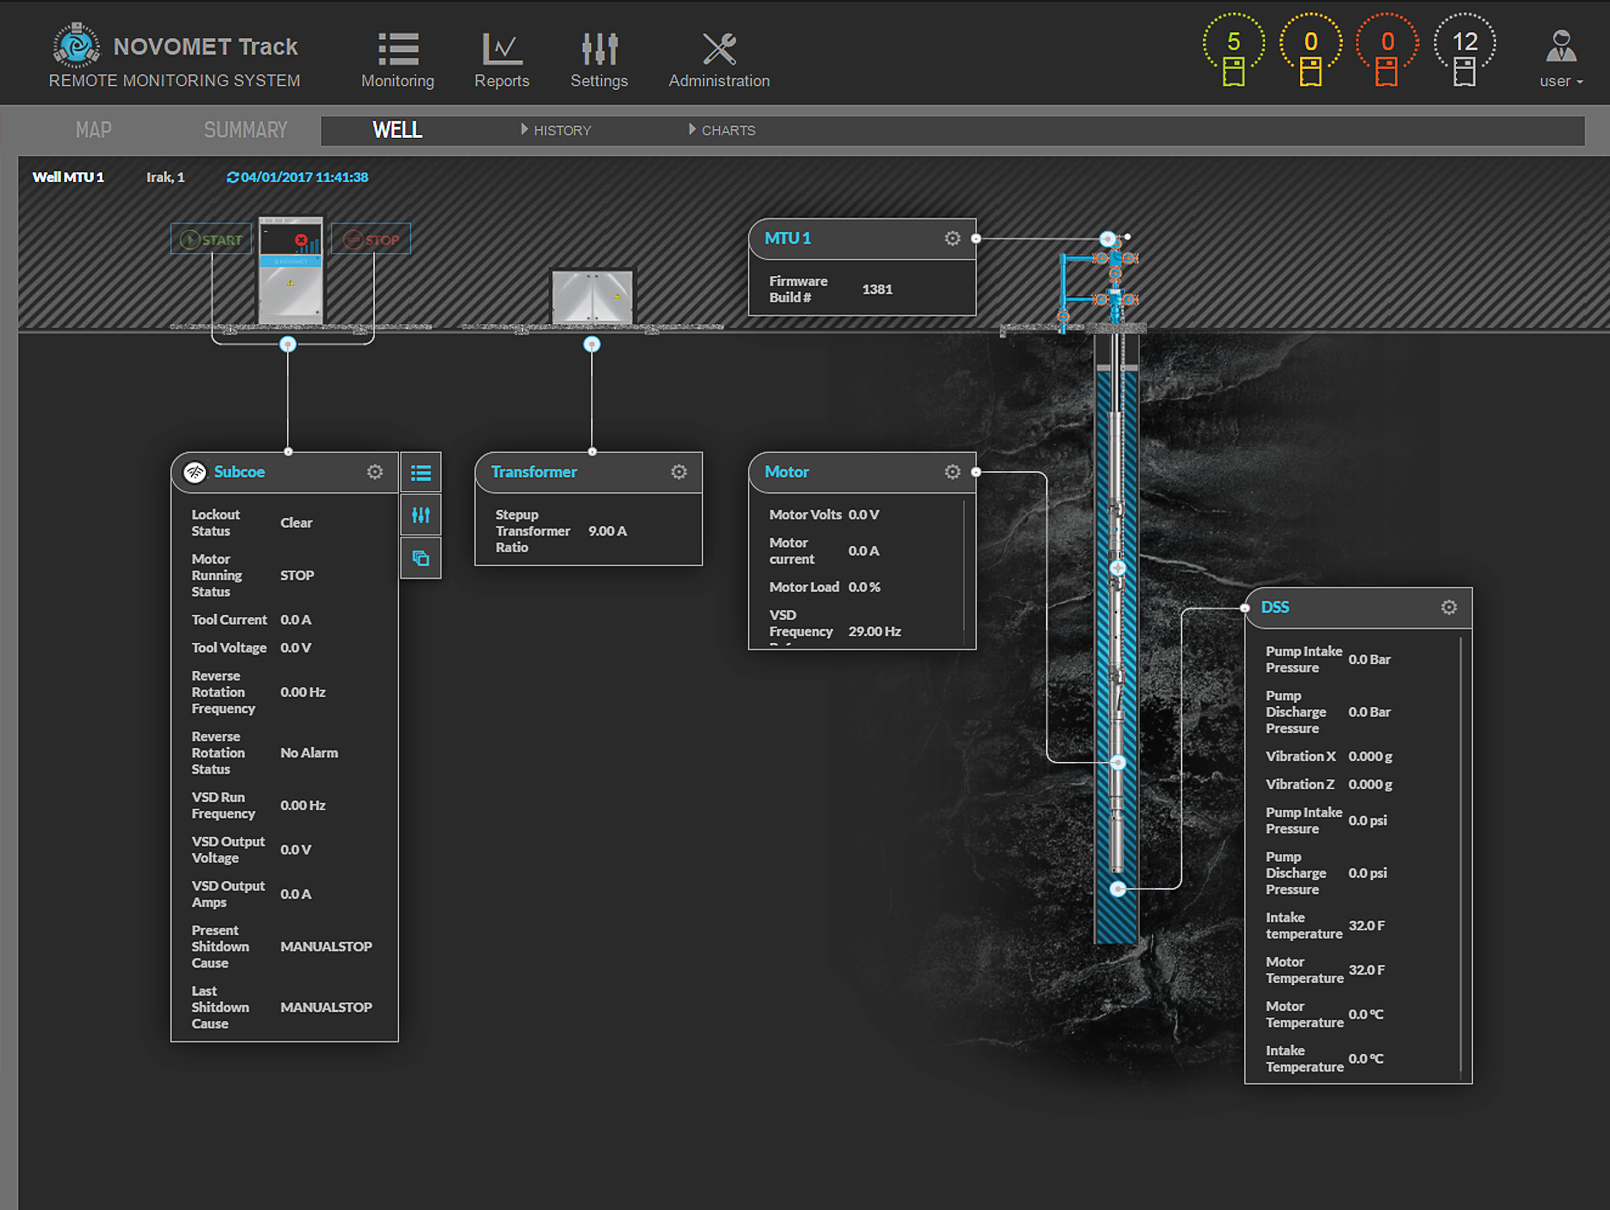Click the Subcoe copy windows button
Image resolution: width=1610 pixels, height=1210 pixels.
[x=421, y=558]
